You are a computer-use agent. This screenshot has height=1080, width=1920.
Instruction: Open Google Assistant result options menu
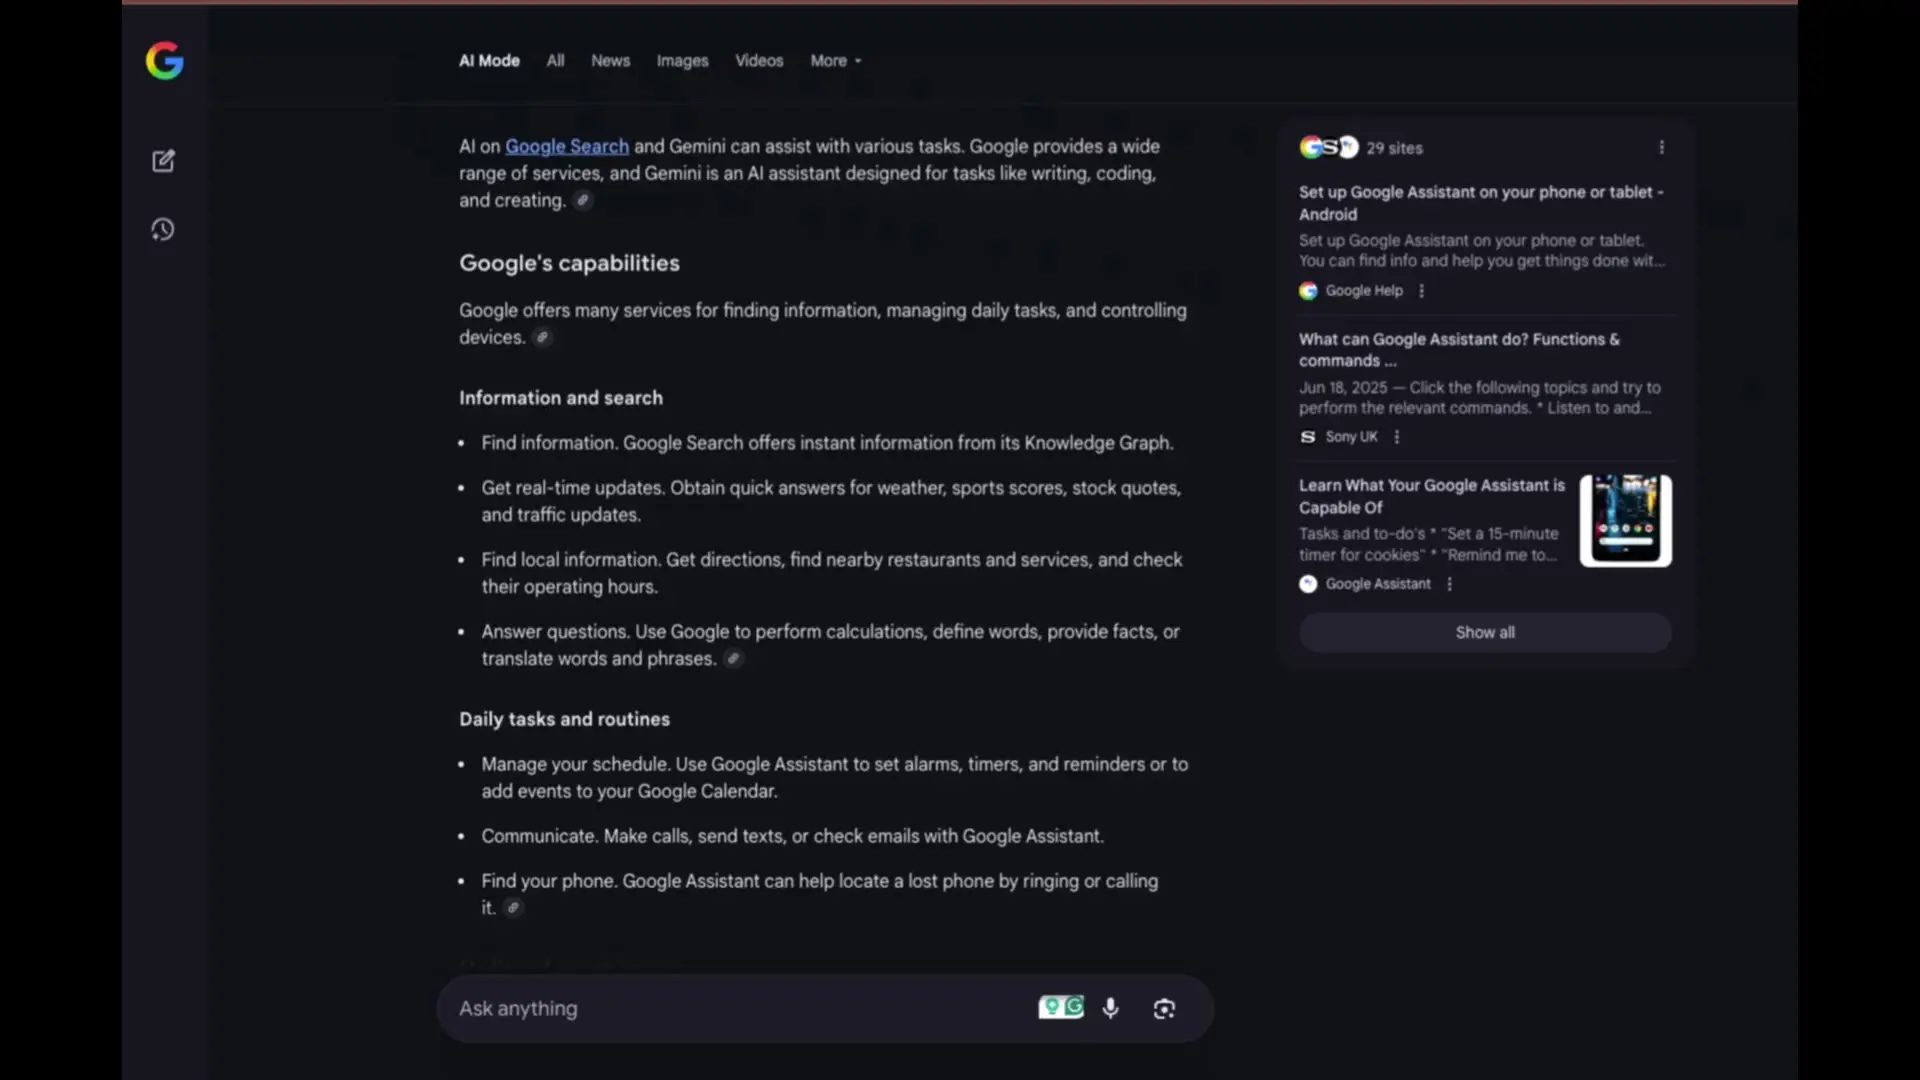tap(1449, 584)
